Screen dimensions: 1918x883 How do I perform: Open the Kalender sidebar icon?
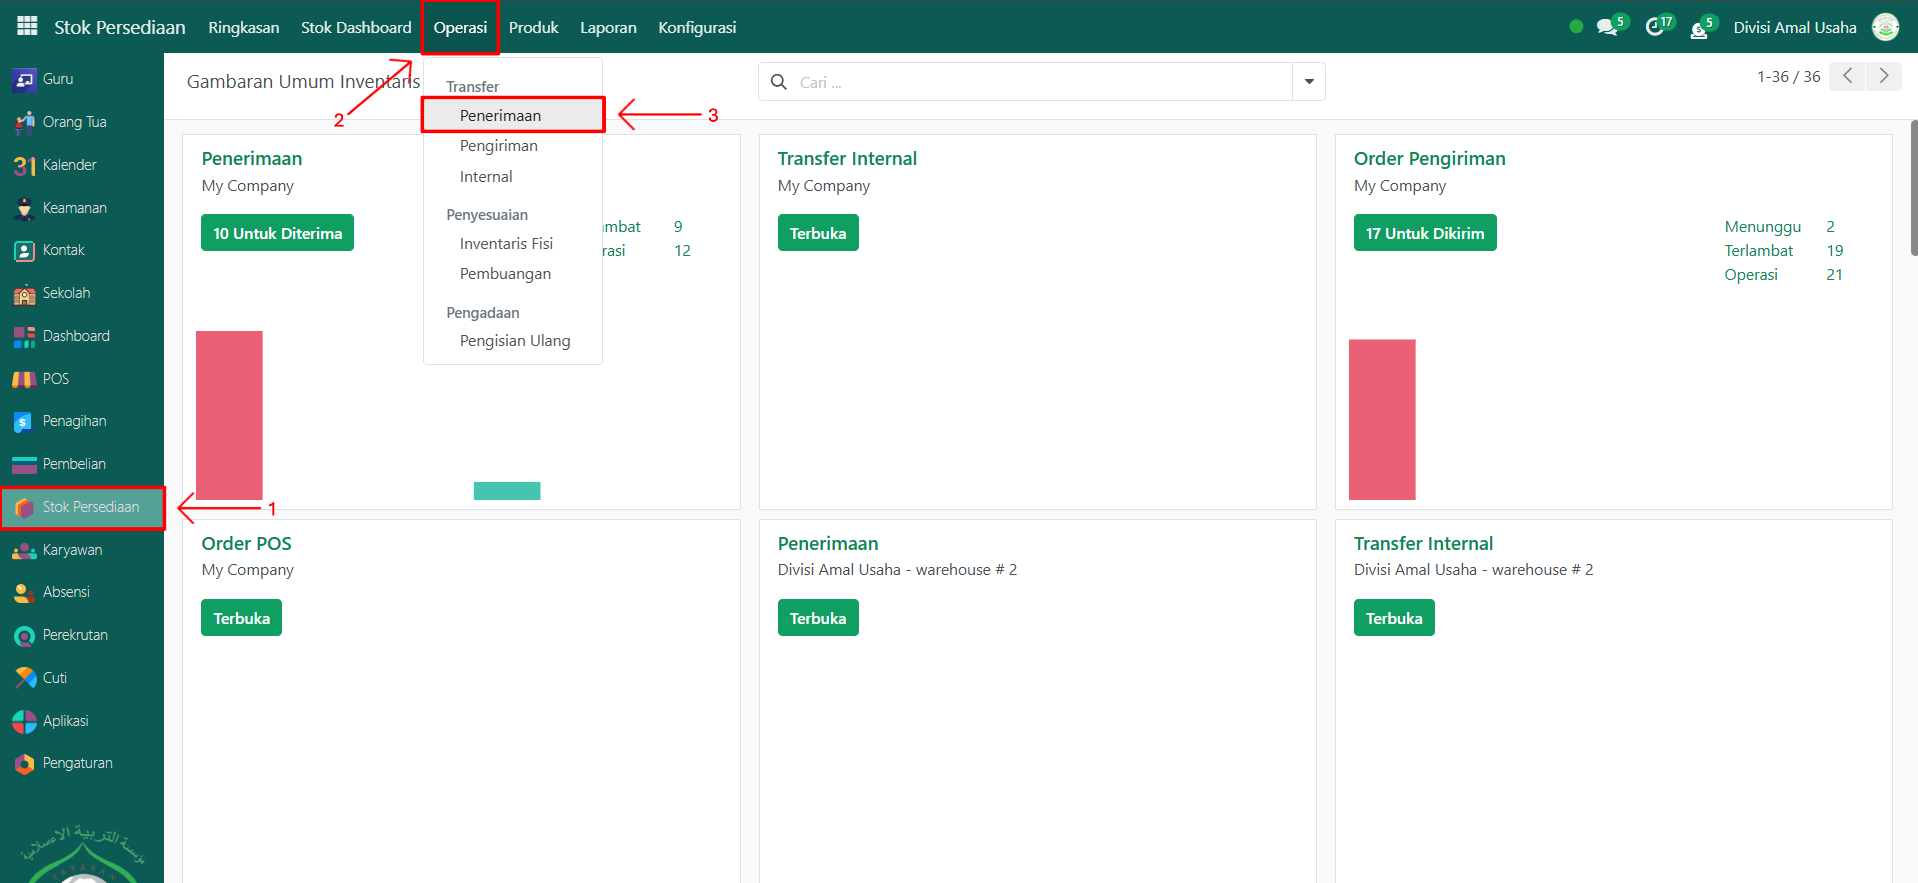click(x=24, y=165)
